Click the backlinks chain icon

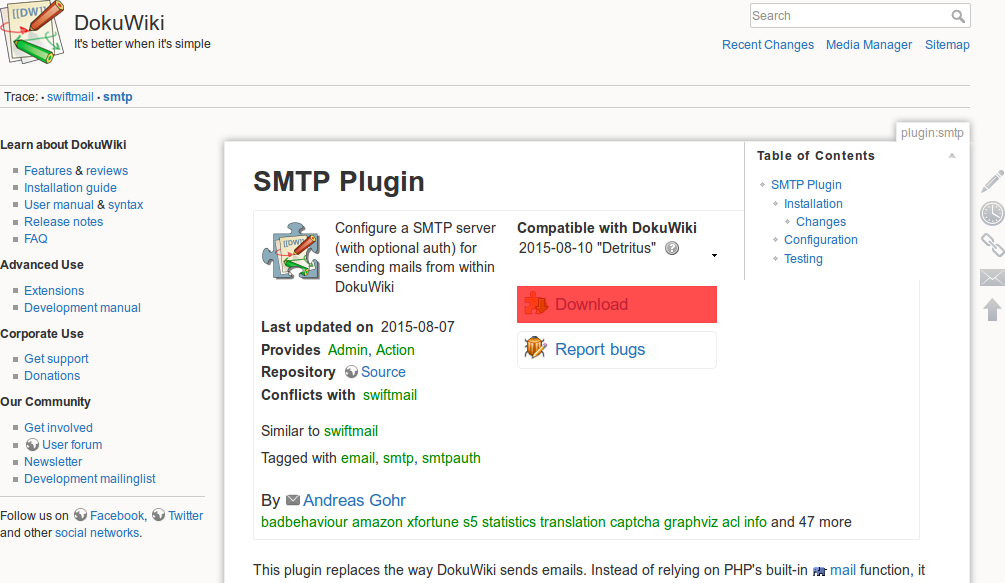(x=991, y=245)
